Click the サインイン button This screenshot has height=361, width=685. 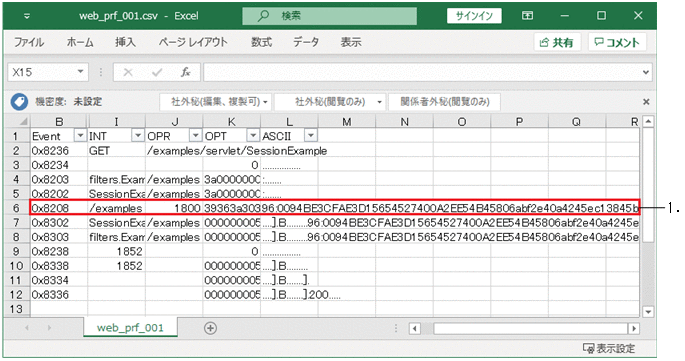tap(474, 16)
